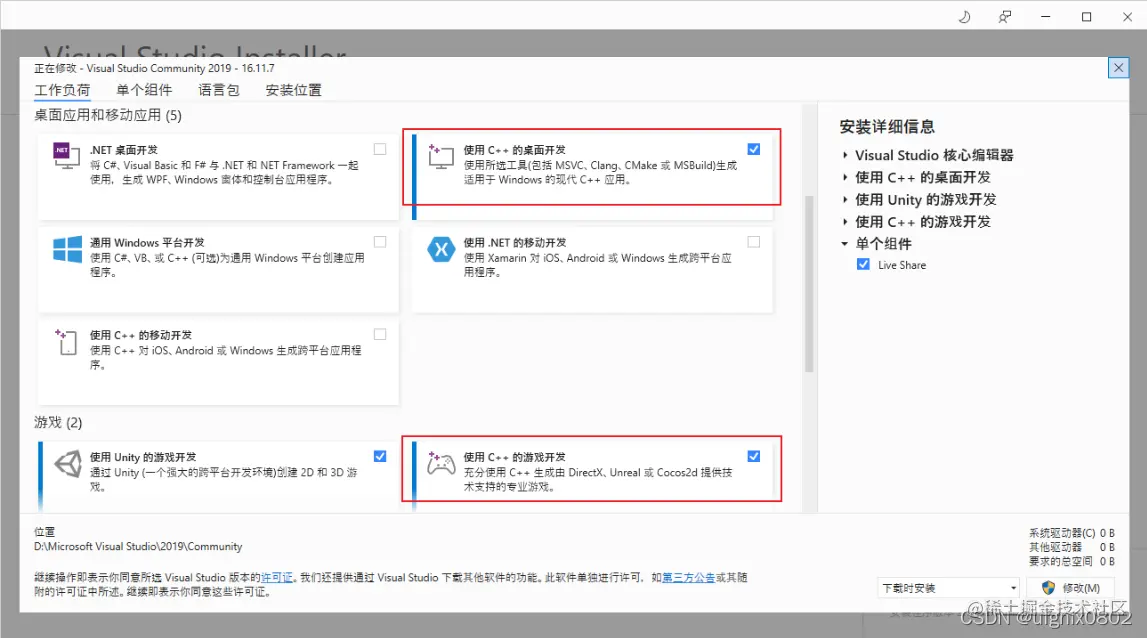This screenshot has width=1147, height=638.
Task: Open the 许可证 license link
Action: (x=277, y=577)
